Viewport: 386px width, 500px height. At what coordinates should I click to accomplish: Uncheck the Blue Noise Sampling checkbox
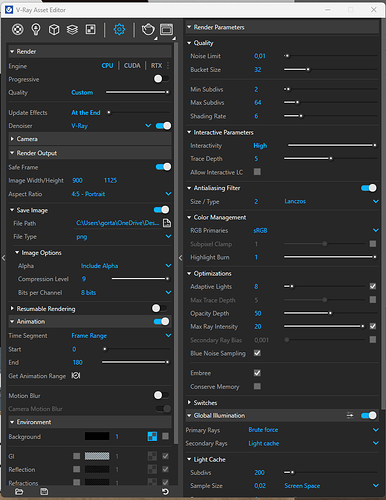(257, 353)
